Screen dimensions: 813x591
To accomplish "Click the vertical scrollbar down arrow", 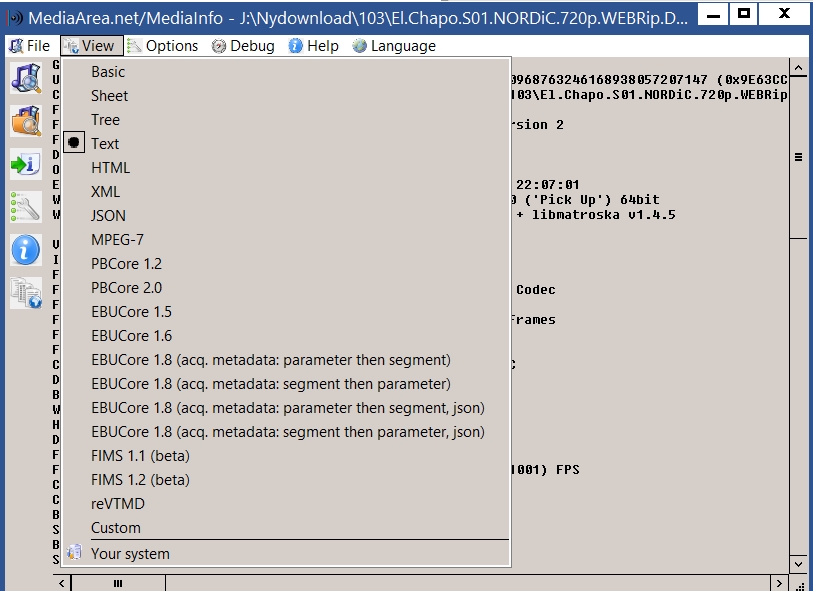I will tap(798, 564).
